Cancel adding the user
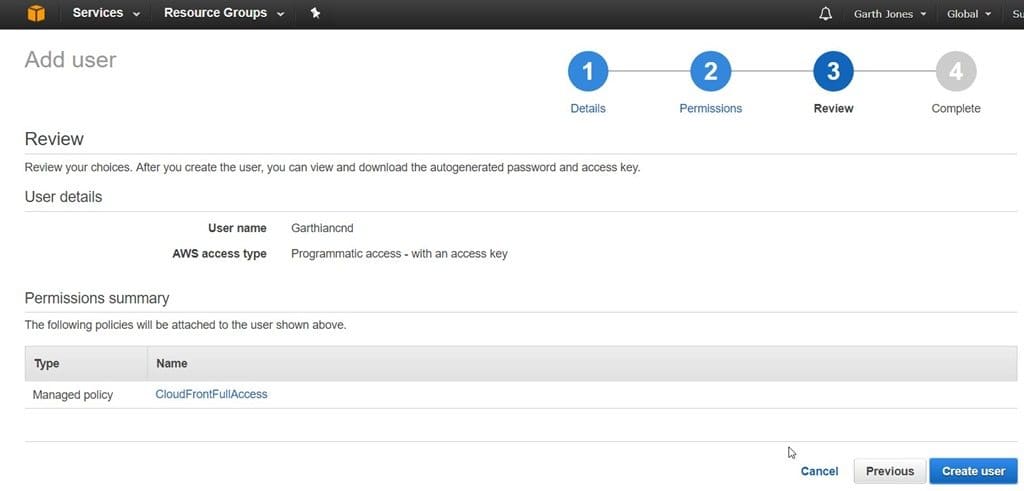Screen dimensions: 1024x491 [820, 471]
